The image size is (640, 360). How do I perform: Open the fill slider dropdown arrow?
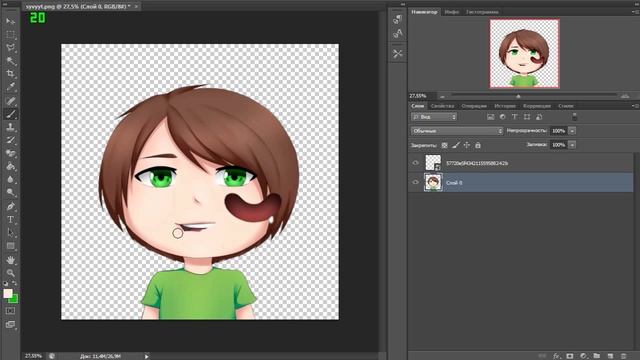pos(572,145)
